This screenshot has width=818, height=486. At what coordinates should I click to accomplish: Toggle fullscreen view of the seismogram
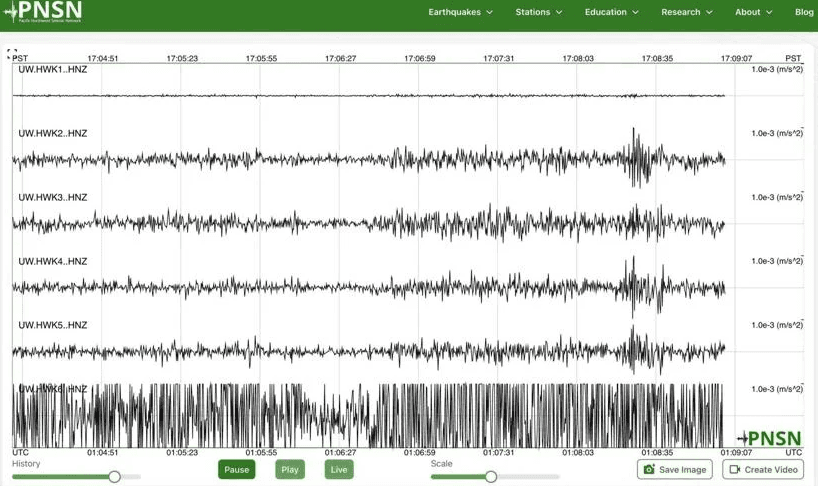click(12, 55)
